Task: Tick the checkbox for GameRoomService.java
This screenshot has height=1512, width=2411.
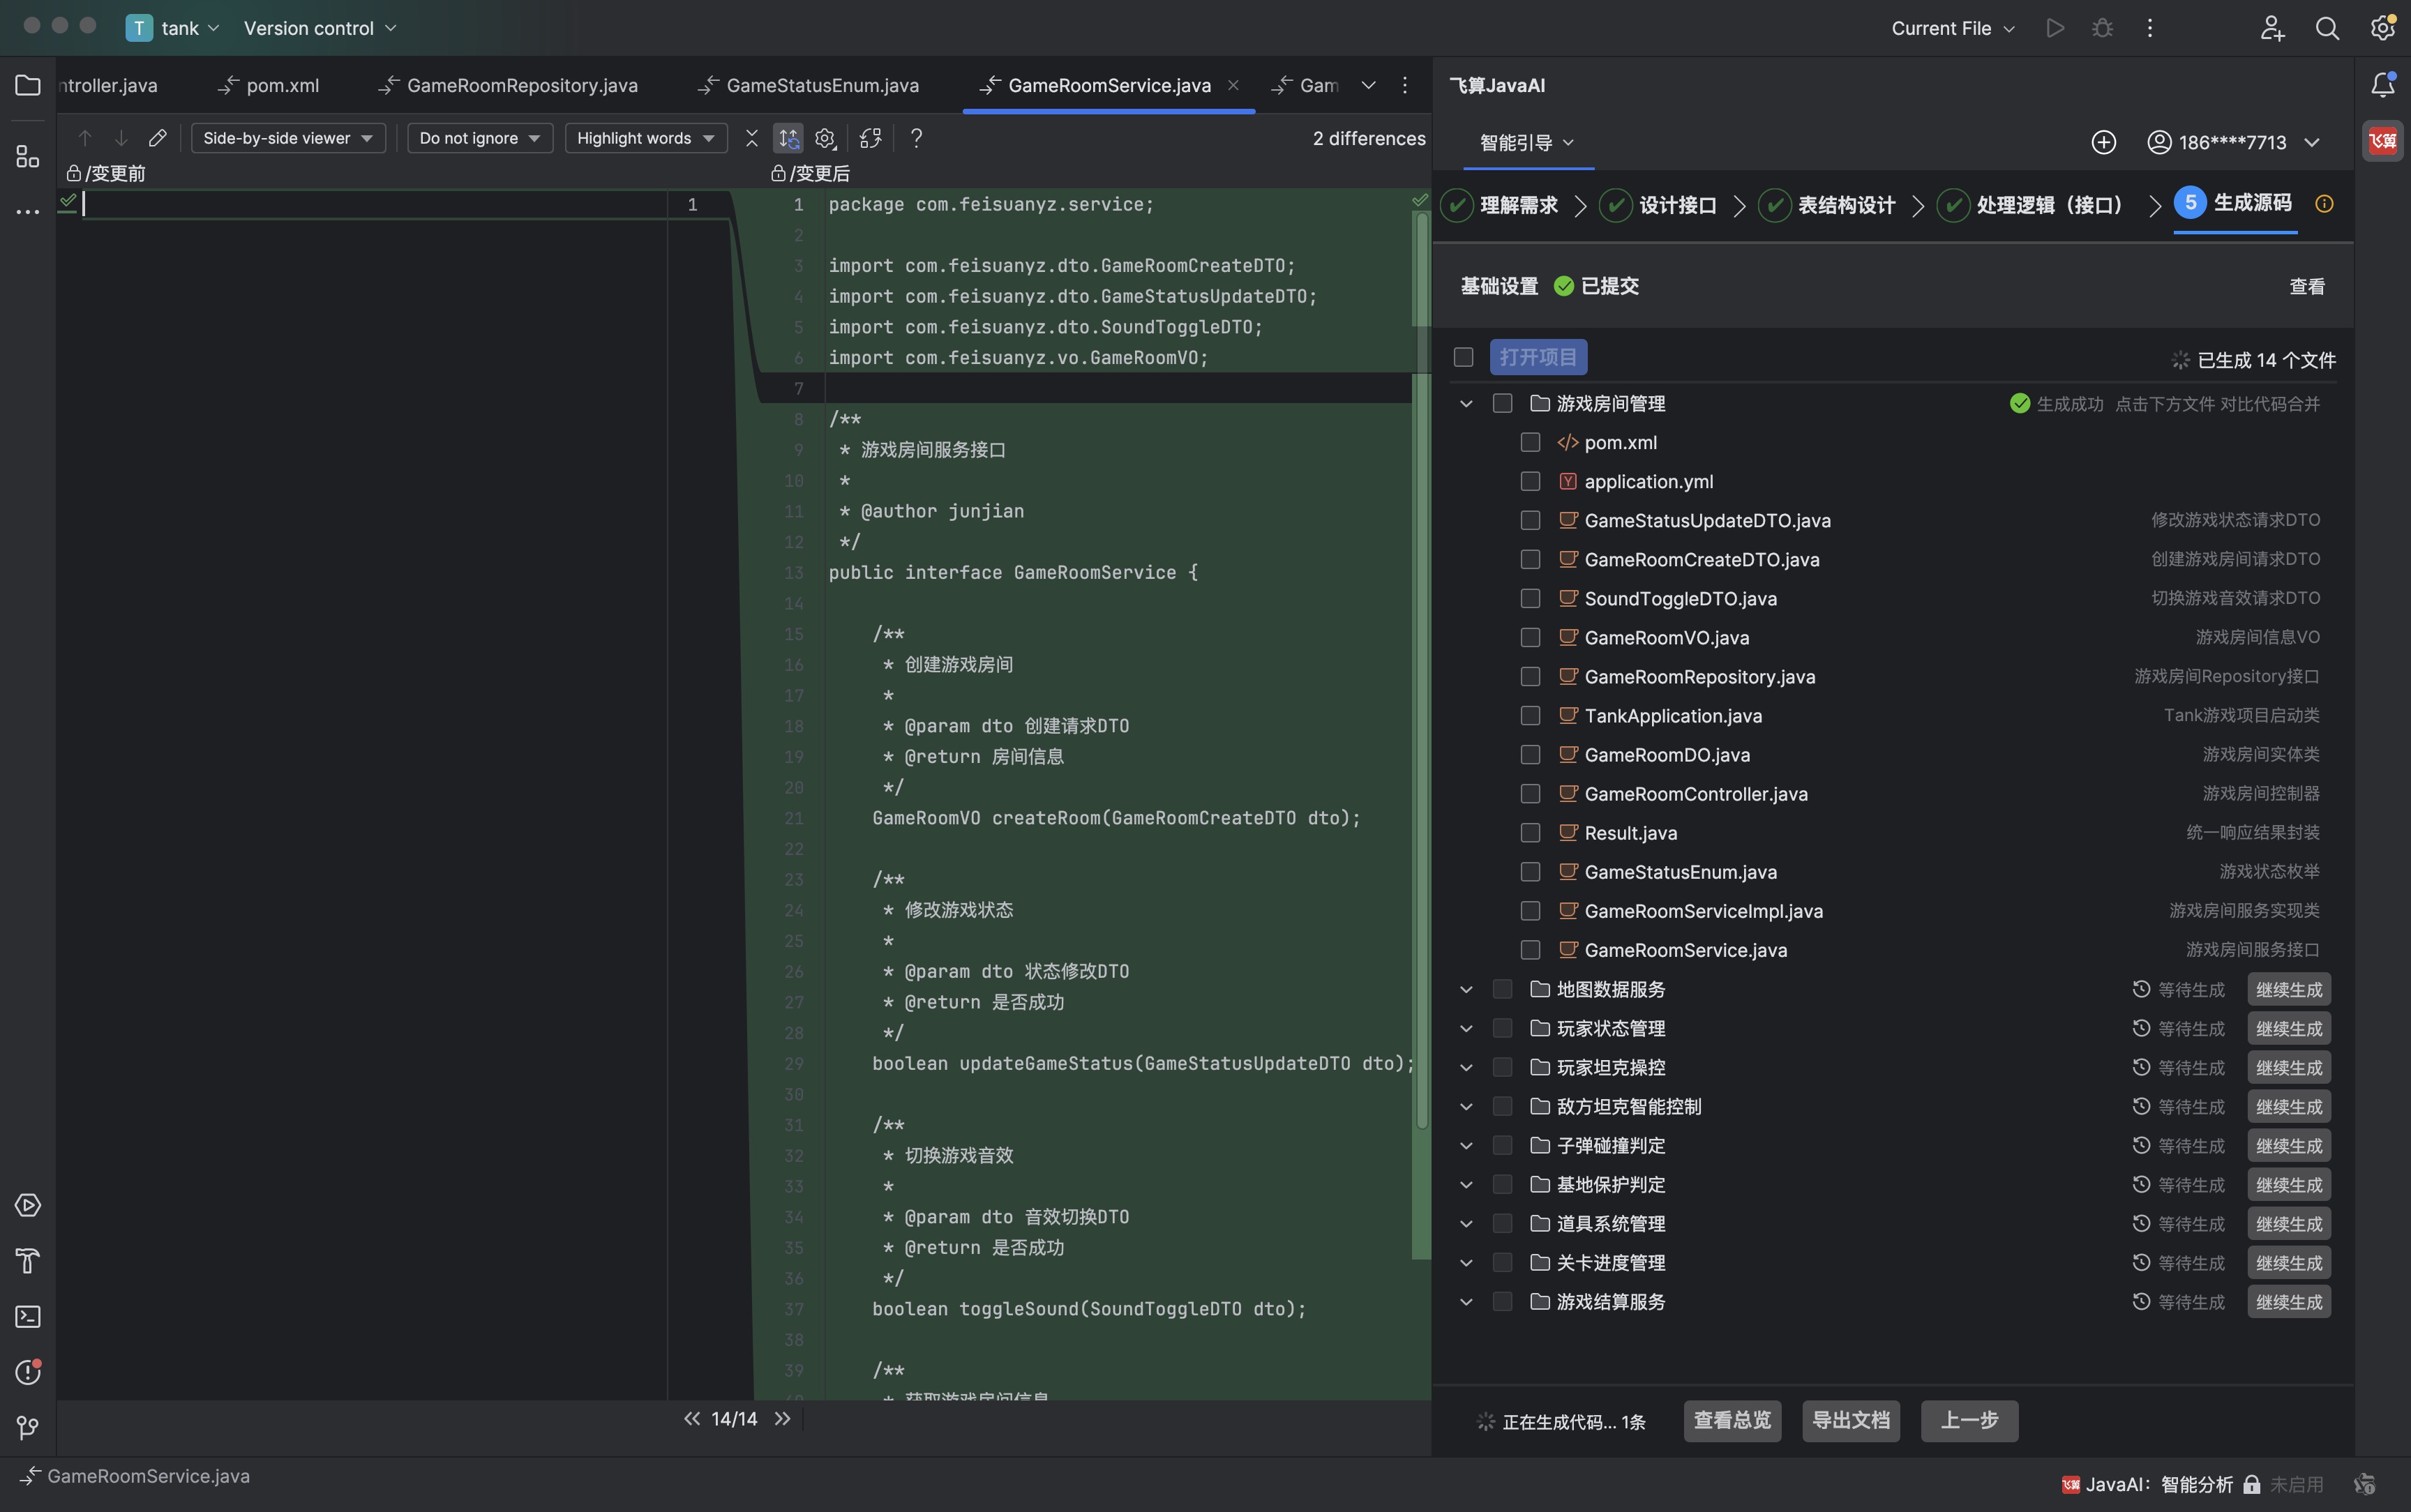Action: 1530,950
